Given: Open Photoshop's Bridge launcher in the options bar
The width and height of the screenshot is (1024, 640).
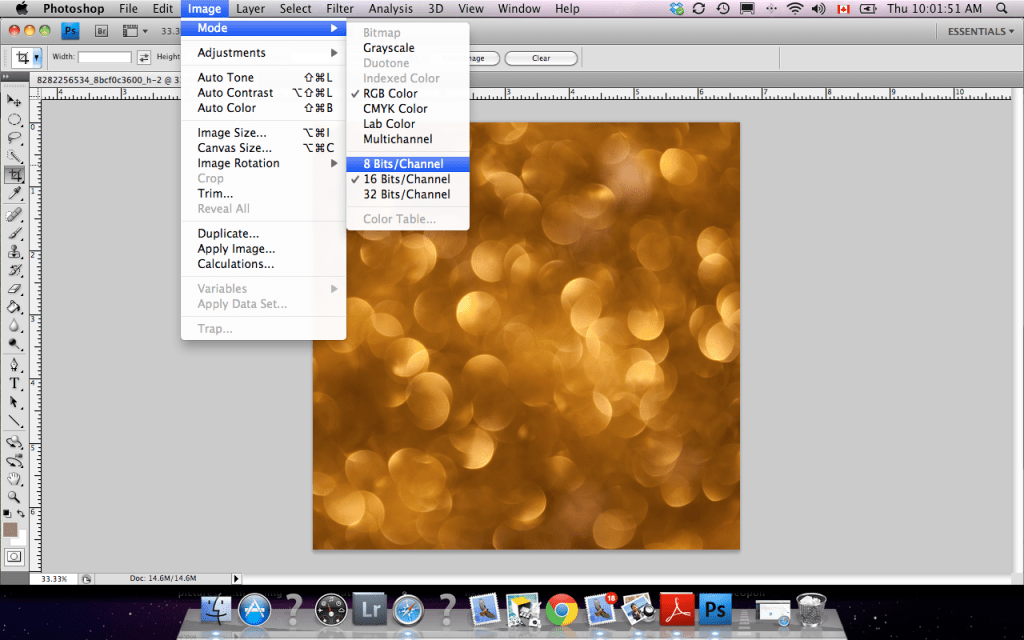Looking at the screenshot, I should 100,31.
